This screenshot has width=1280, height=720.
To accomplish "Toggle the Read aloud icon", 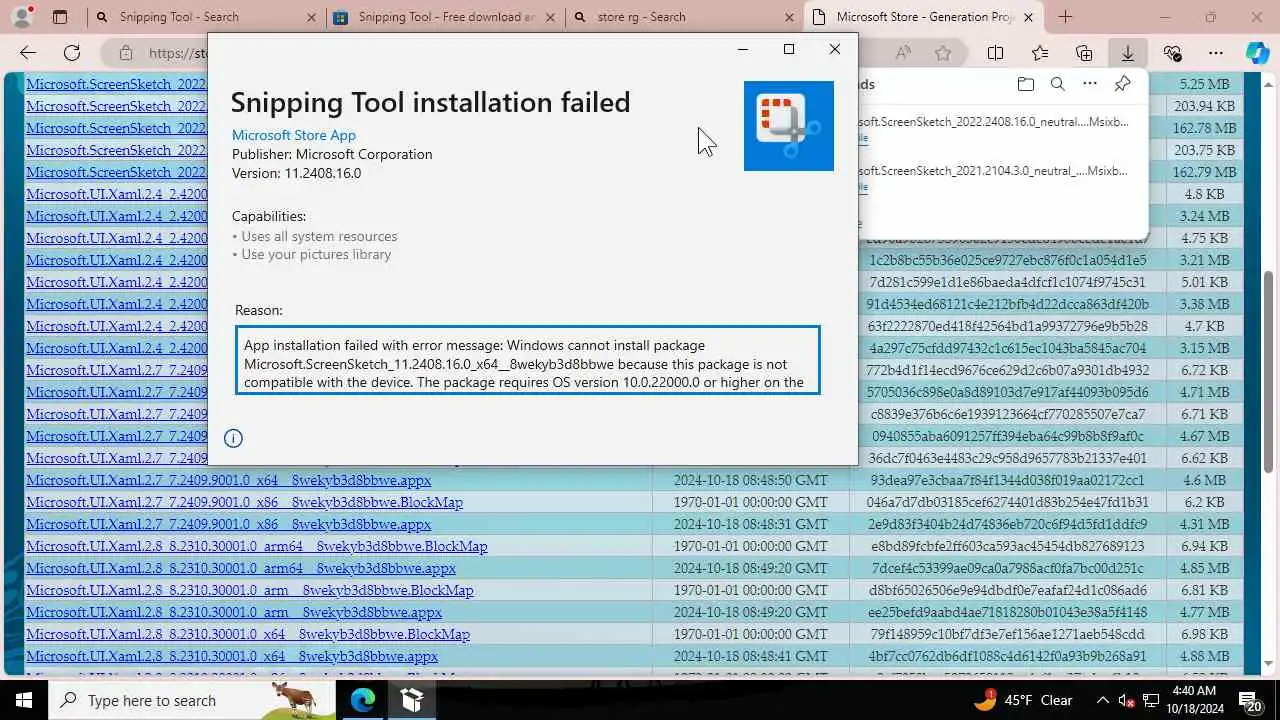I will tap(903, 53).
